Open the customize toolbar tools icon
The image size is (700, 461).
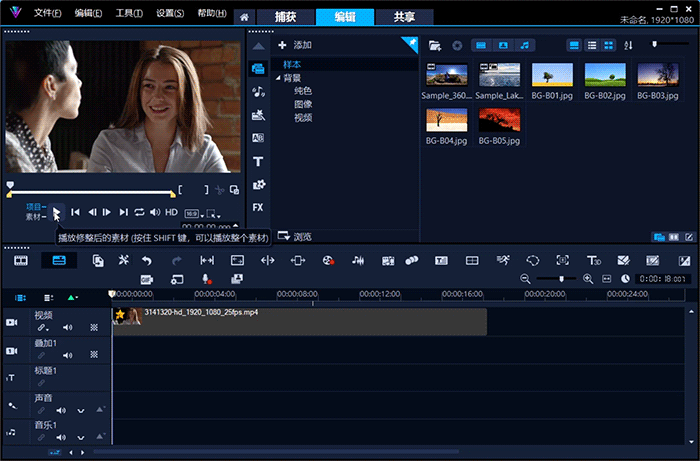point(123,260)
